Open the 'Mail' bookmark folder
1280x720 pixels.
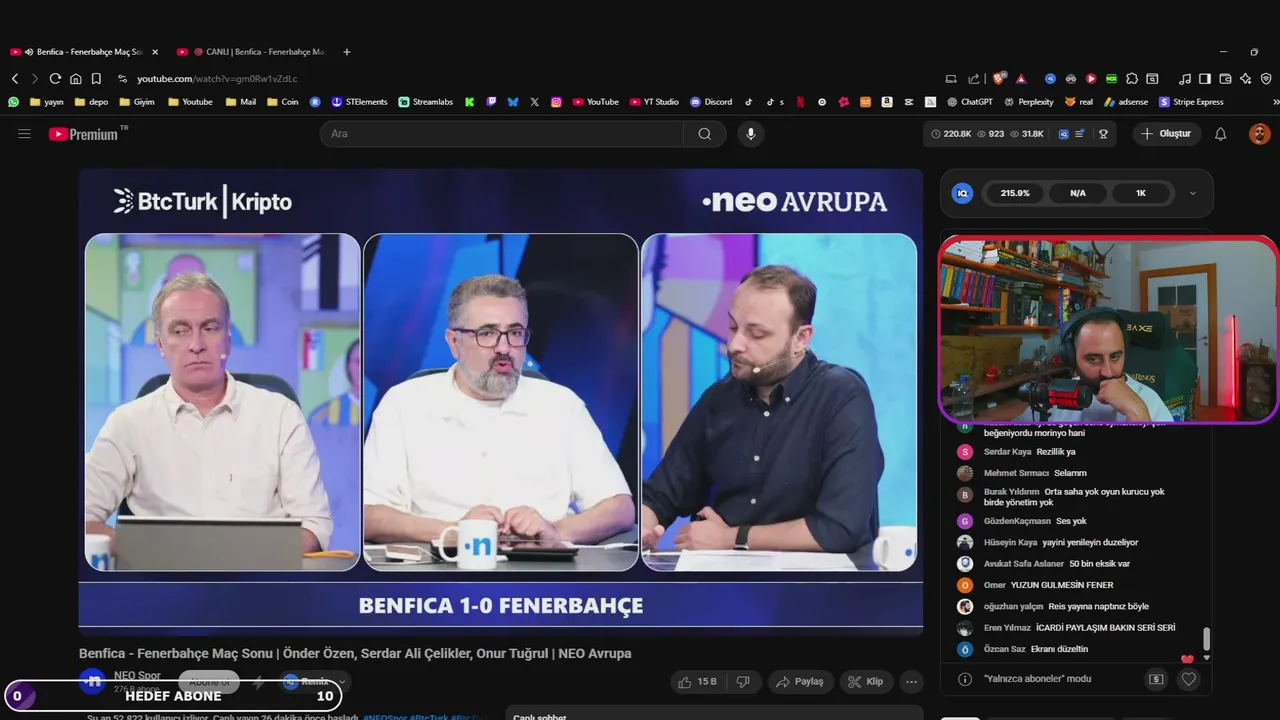coord(241,102)
